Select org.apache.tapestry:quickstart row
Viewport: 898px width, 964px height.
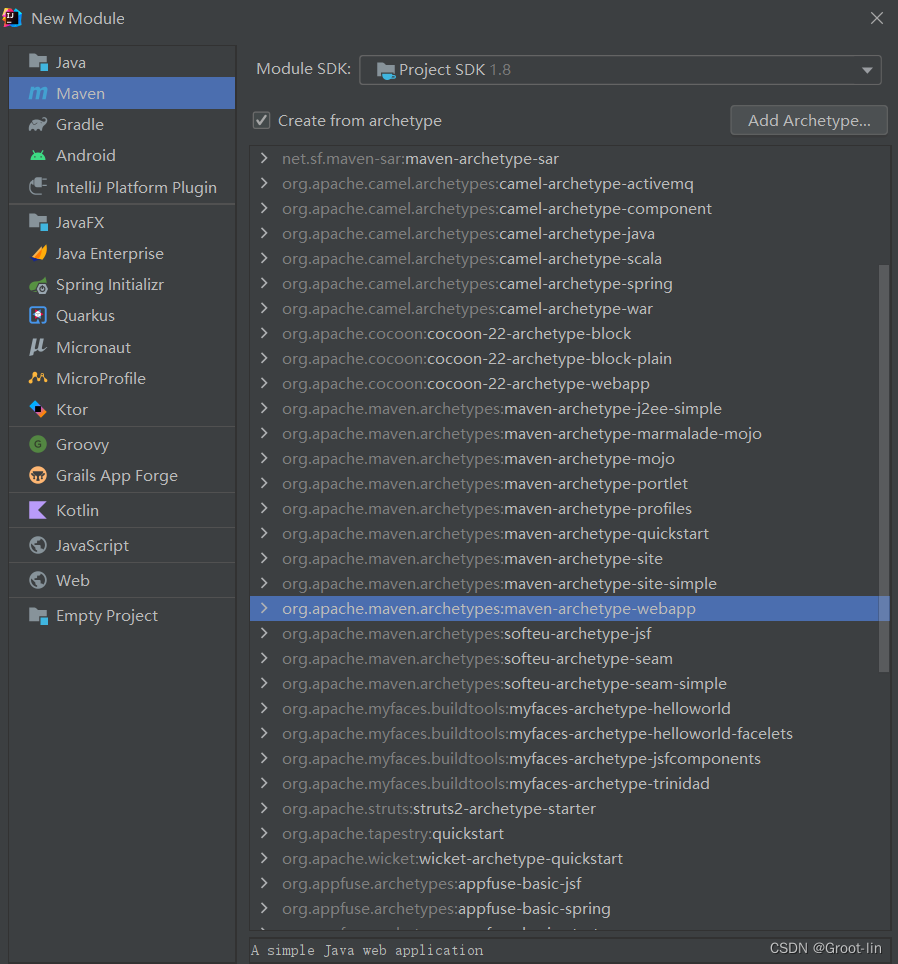pyautogui.click(x=570, y=834)
